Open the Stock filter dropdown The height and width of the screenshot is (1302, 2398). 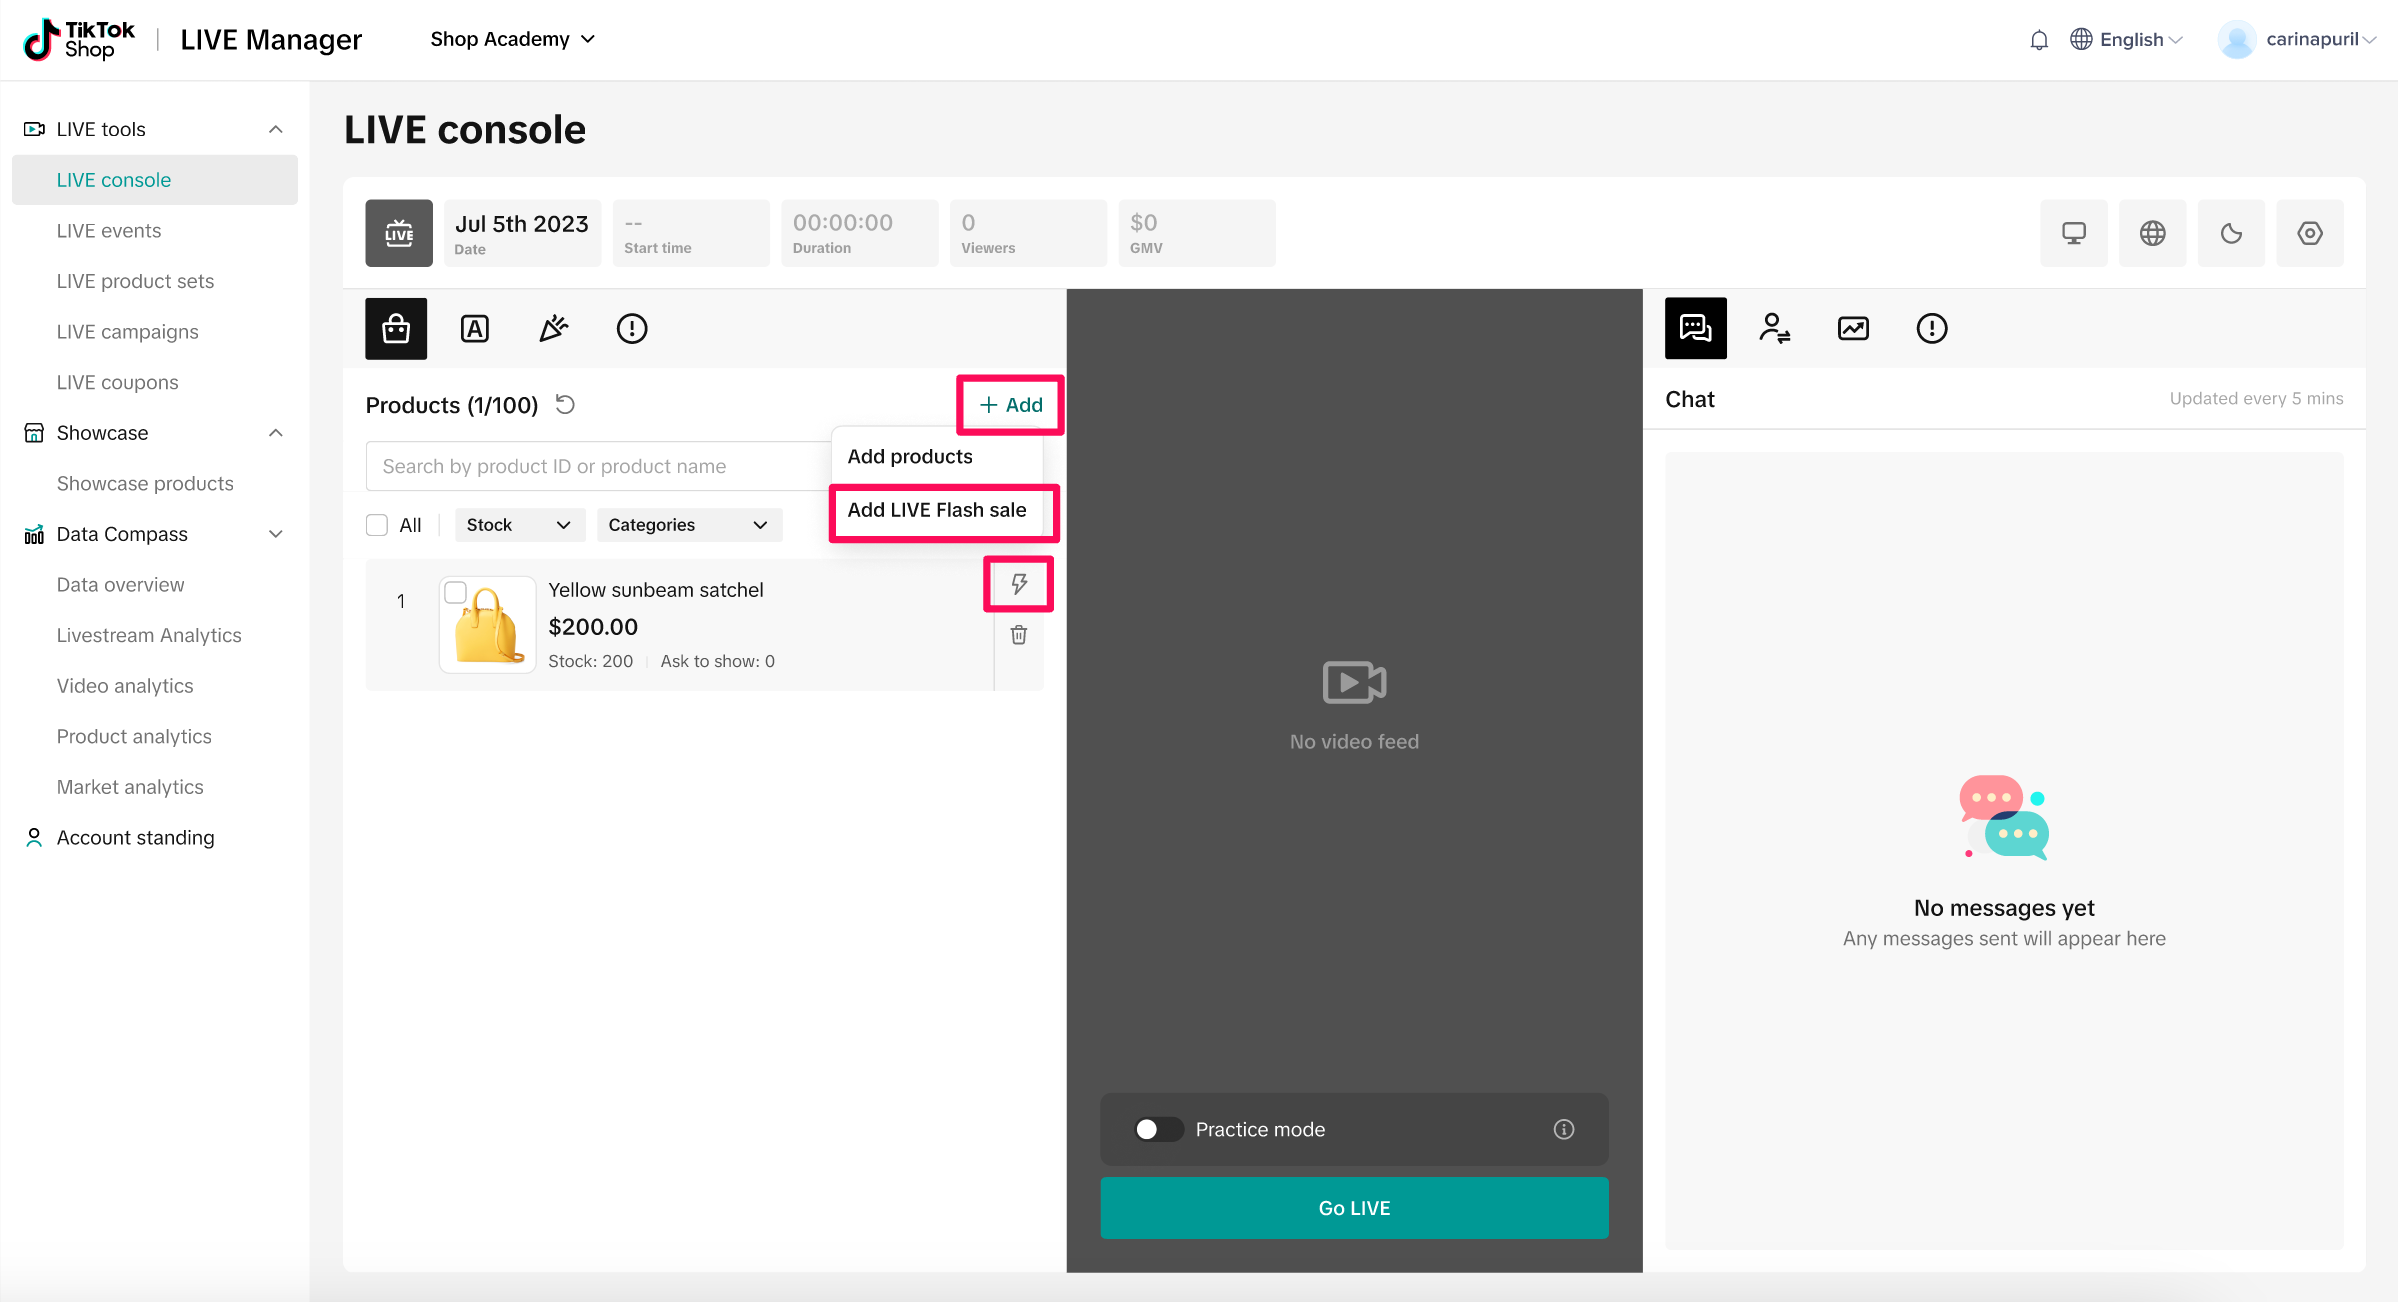[x=519, y=525]
